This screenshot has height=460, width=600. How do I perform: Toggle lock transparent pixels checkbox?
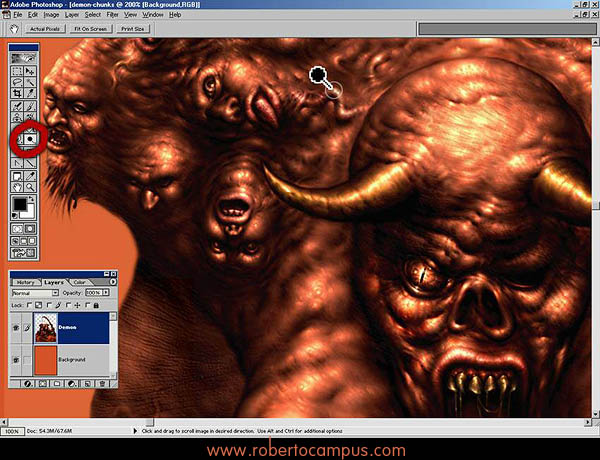29,305
